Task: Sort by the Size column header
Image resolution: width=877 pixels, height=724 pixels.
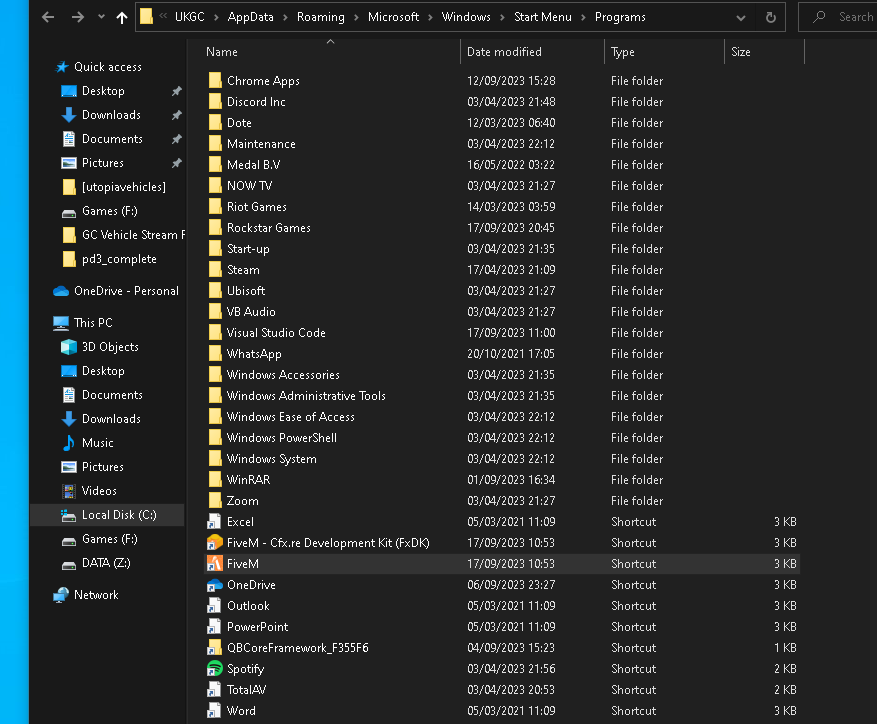Action: coord(741,52)
